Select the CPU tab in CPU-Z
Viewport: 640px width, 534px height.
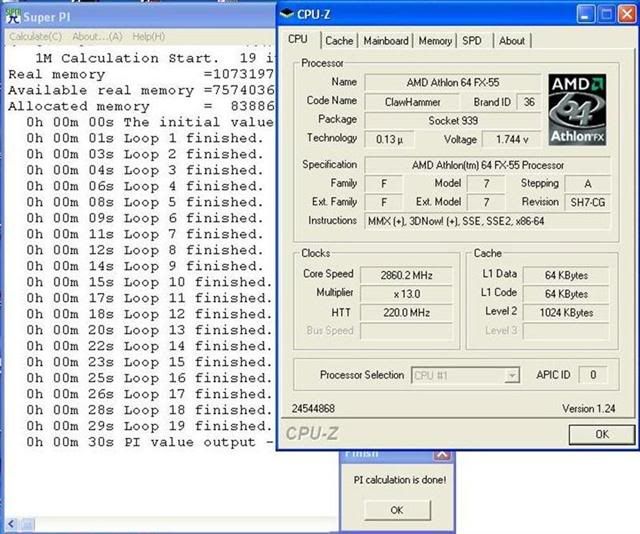click(x=298, y=40)
